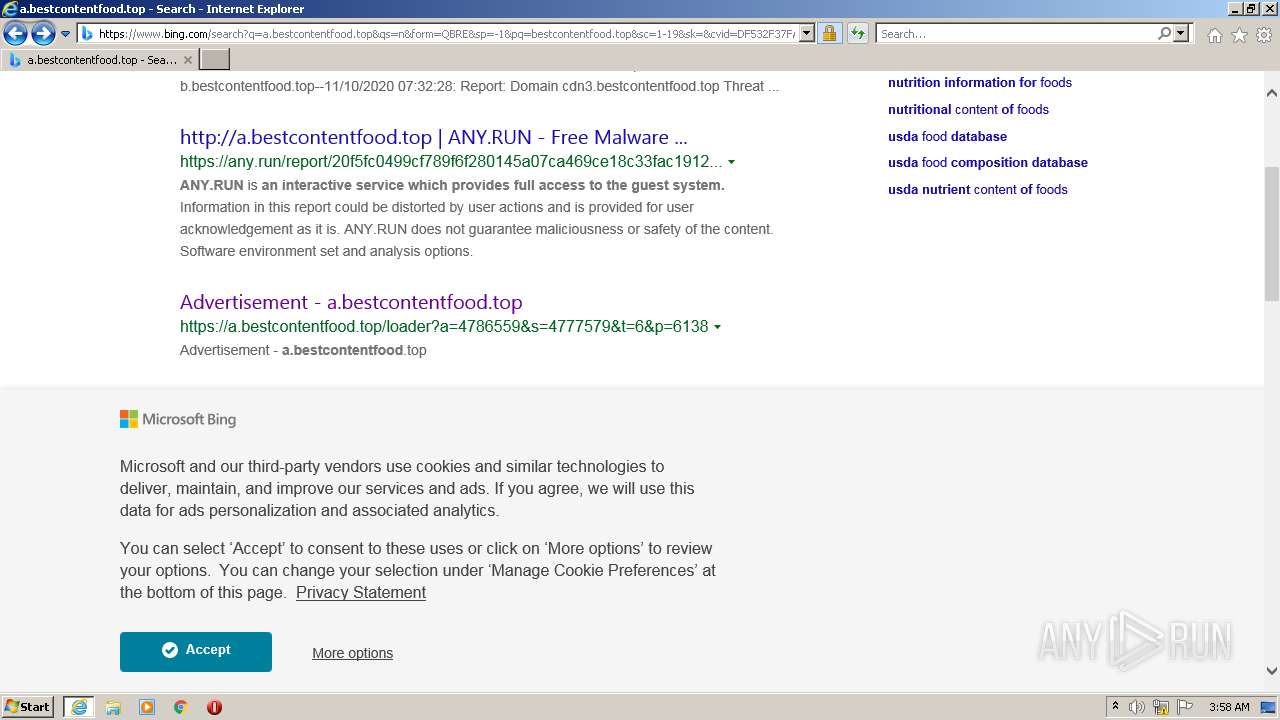Open the Tools gear icon

[1264, 35]
